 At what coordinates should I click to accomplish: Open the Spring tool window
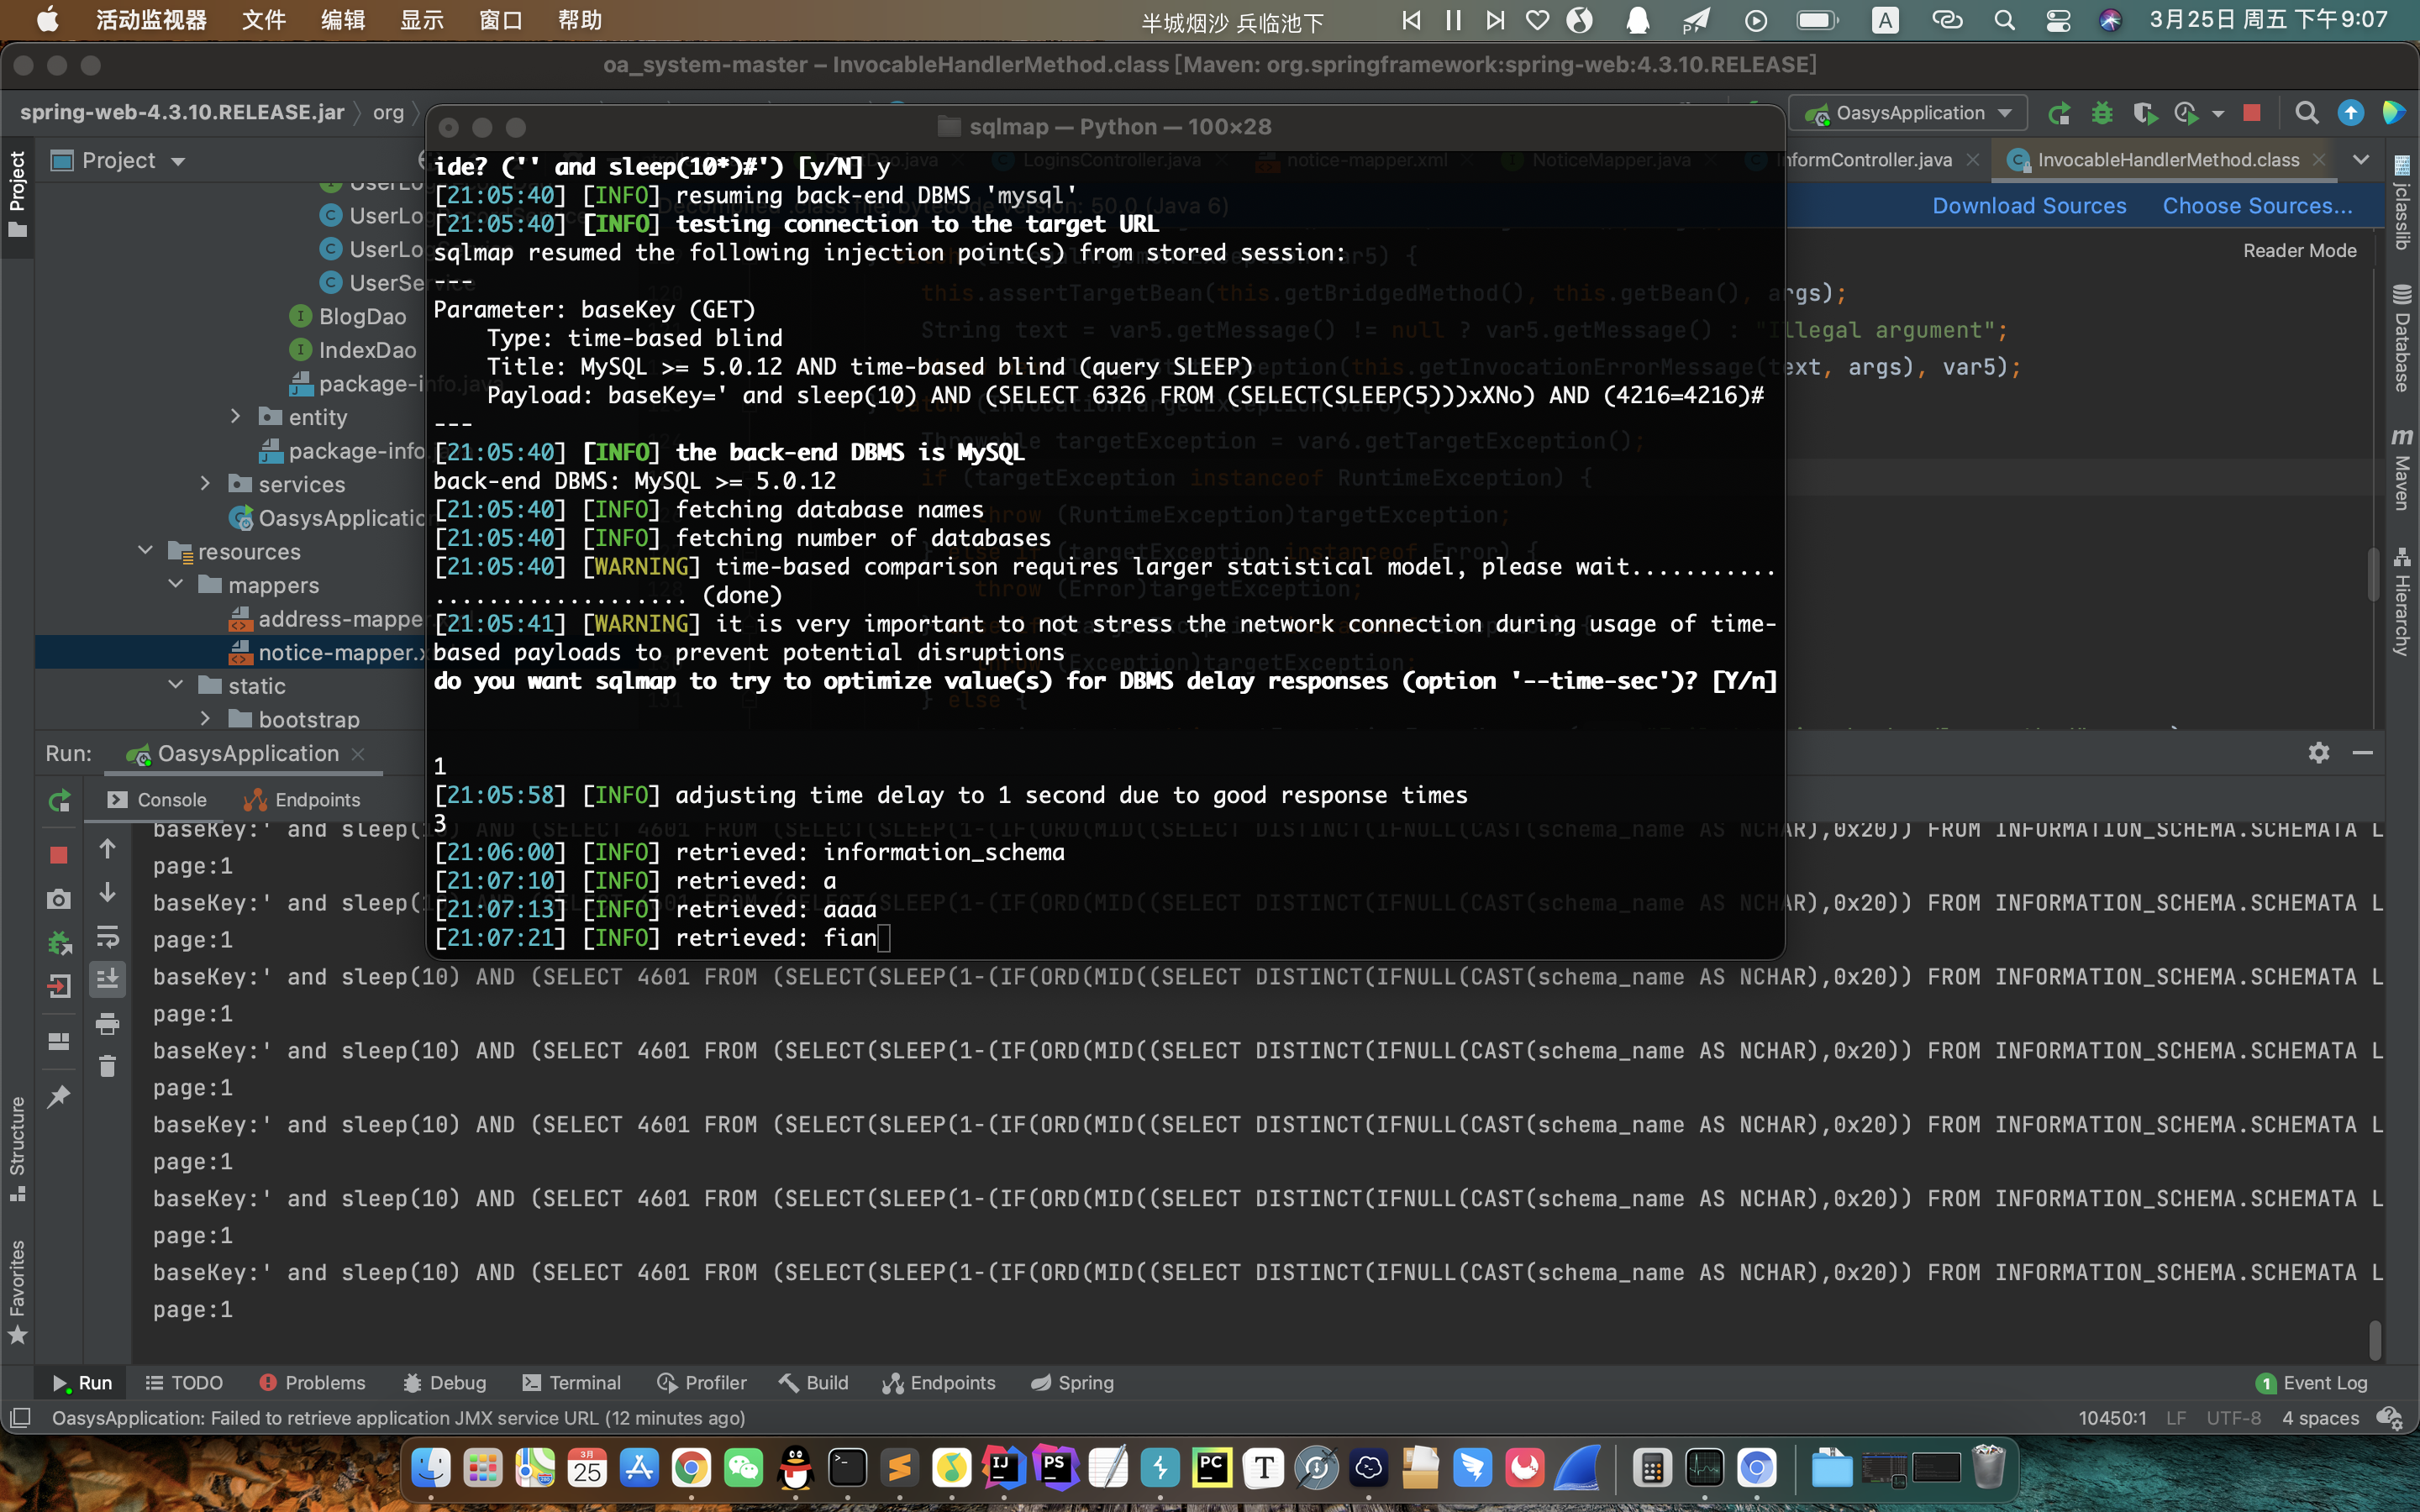[x=1072, y=1383]
